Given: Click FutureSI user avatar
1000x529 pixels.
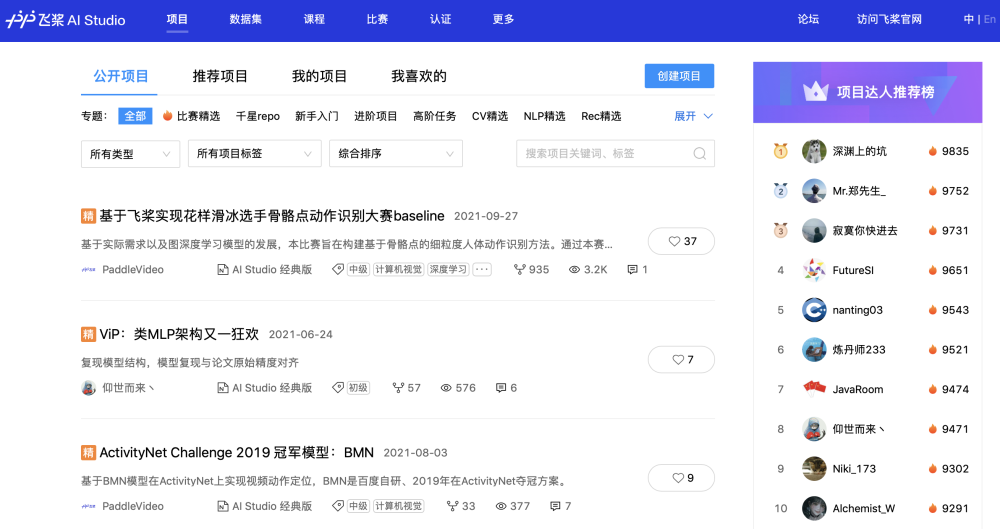Looking at the screenshot, I should click(x=814, y=270).
